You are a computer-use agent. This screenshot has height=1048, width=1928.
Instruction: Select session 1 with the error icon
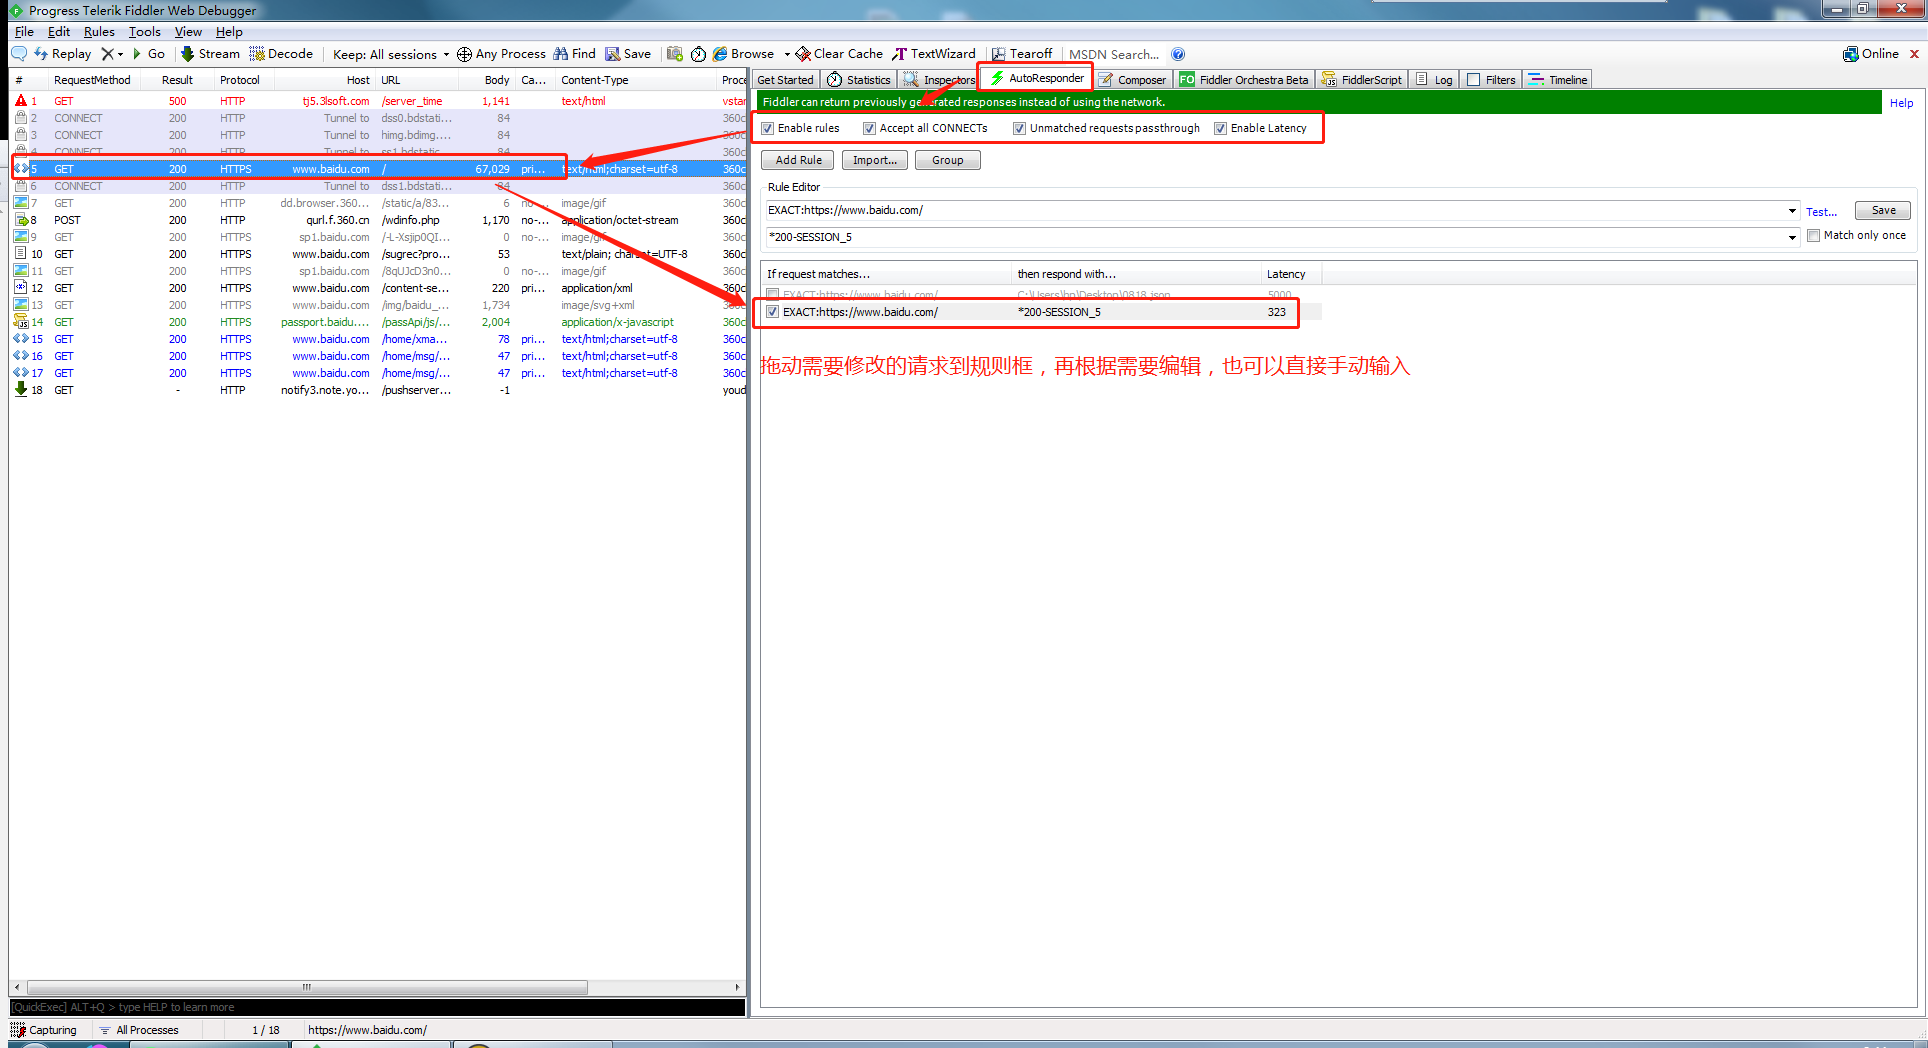378,101
